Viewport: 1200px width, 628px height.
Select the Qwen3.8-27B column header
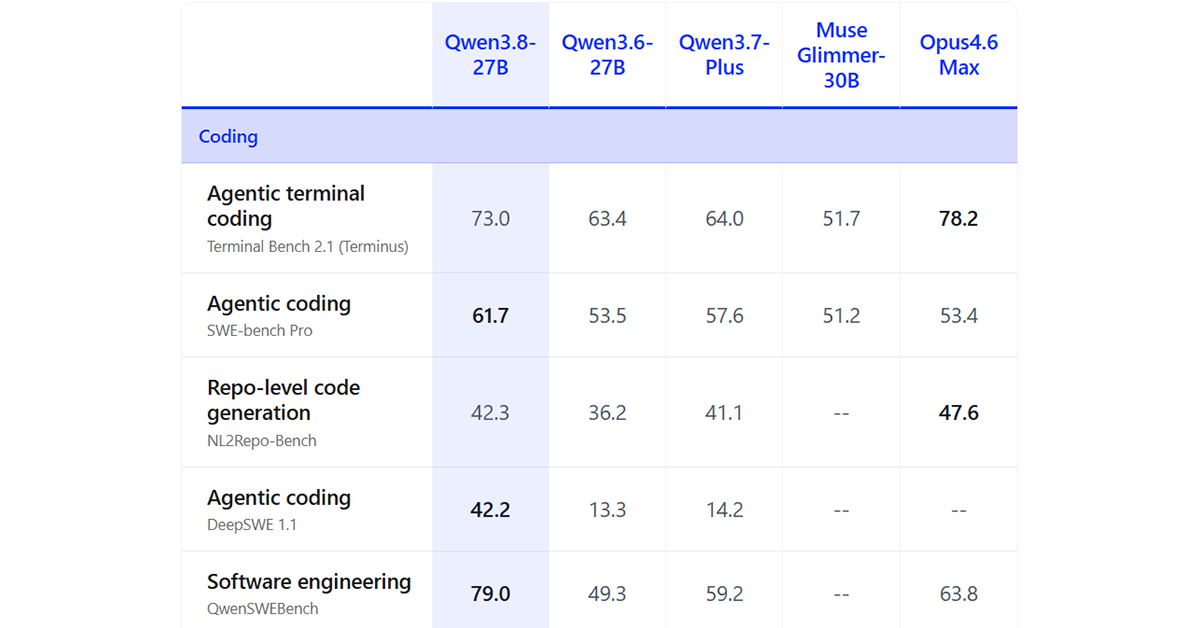pos(490,55)
